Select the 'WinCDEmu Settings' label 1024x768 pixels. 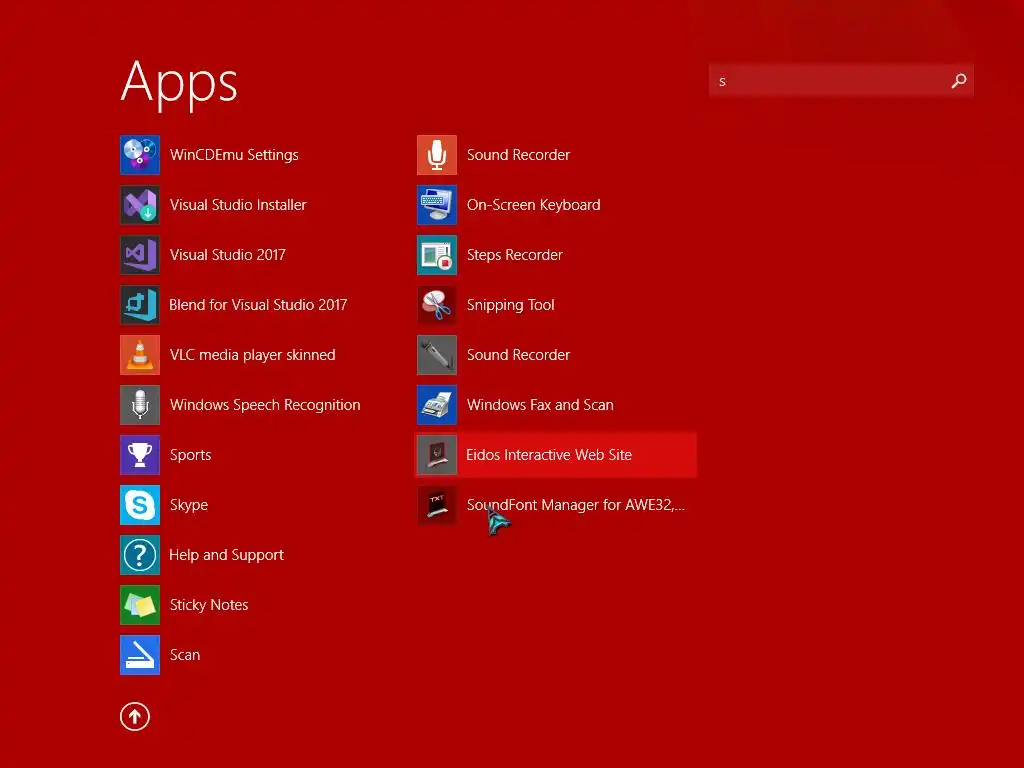234,155
